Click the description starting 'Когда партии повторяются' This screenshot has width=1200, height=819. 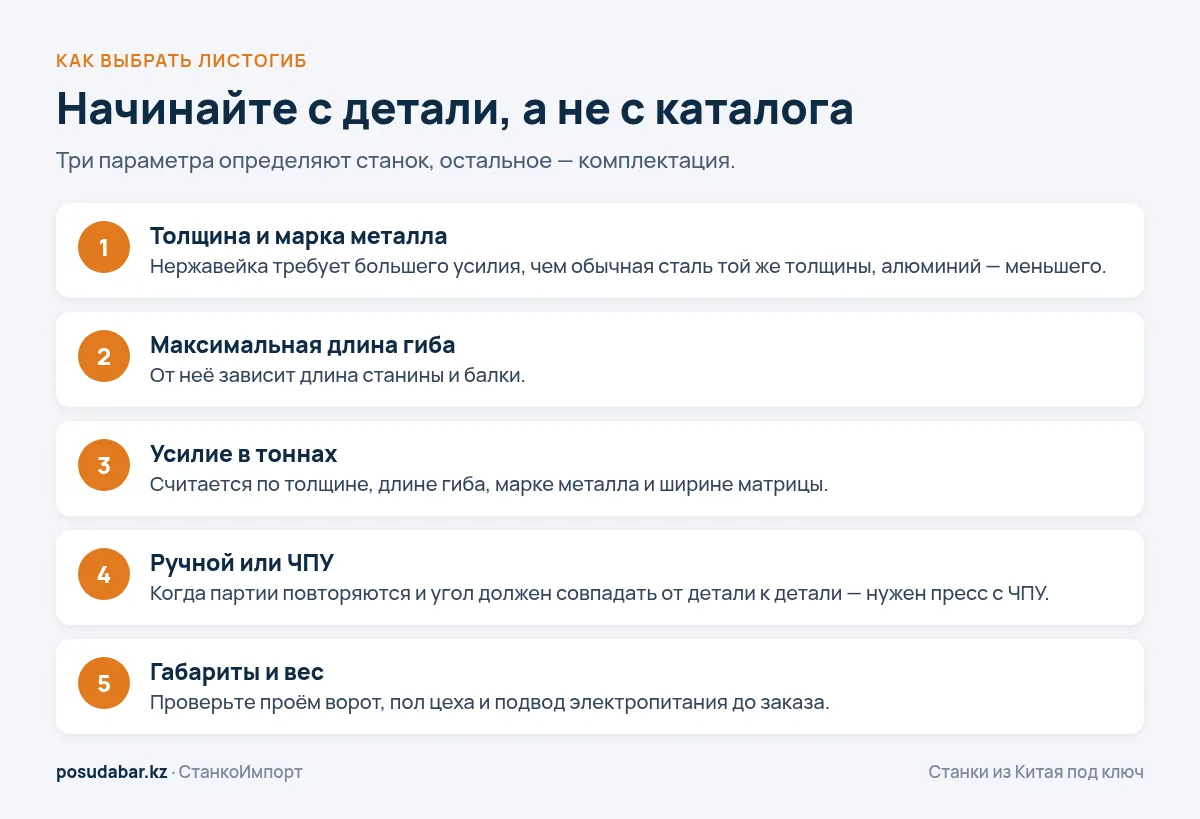[599, 594]
